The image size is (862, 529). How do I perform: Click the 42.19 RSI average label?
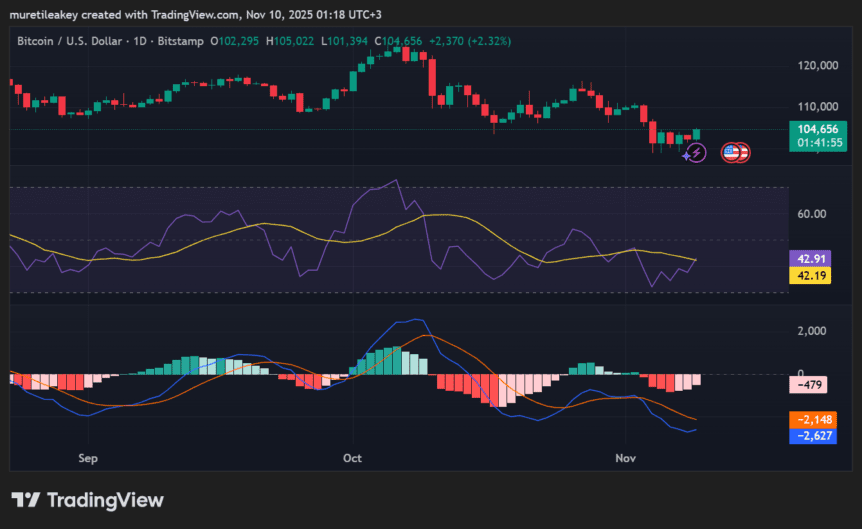pyautogui.click(x=811, y=275)
